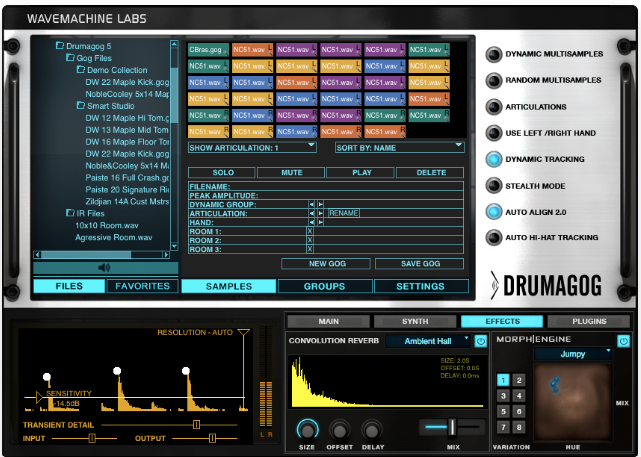Open the Settings tab

(421, 286)
